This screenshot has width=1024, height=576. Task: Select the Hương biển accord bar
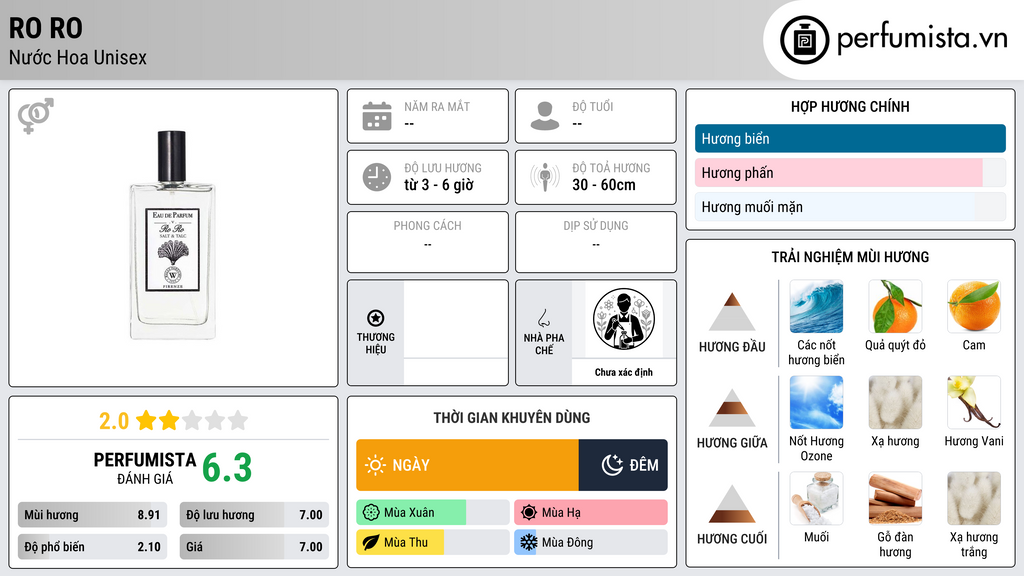[x=850, y=138]
